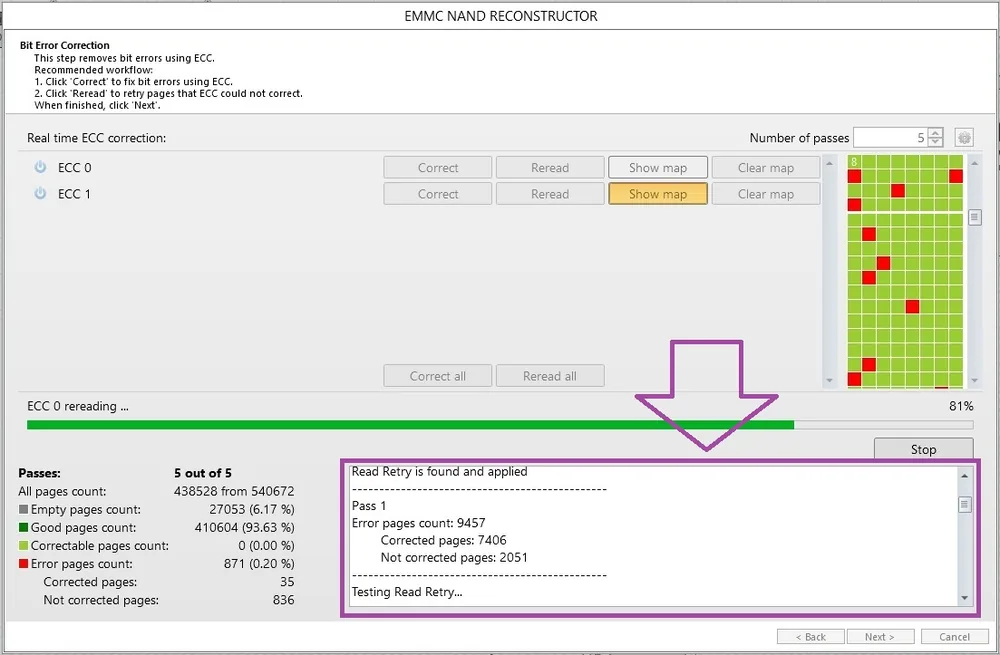Click the light green Correctable pages swatch
This screenshot has height=655, width=1000.
pos(24,545)
